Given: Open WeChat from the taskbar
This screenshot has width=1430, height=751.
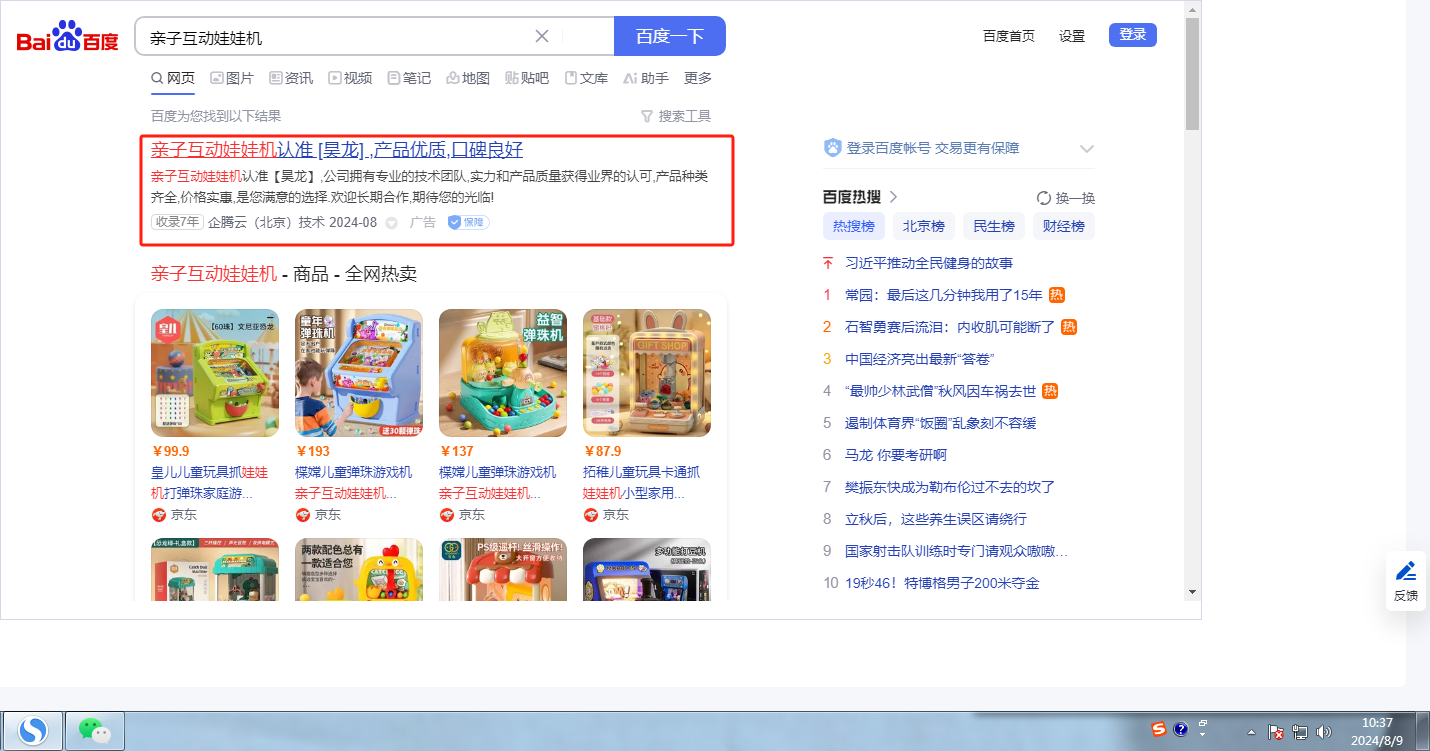Looking at the screenshot, I should [x=95, y=731].
